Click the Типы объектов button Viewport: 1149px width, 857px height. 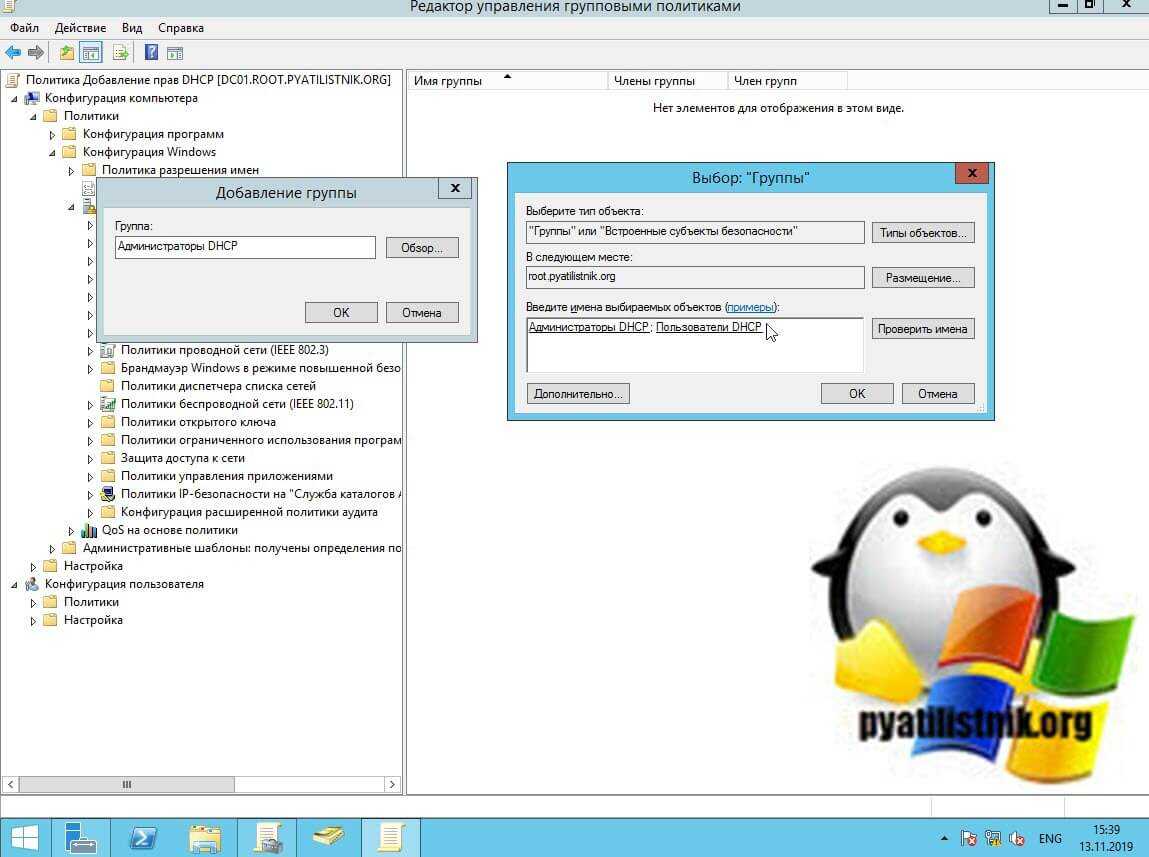(922, 233)
